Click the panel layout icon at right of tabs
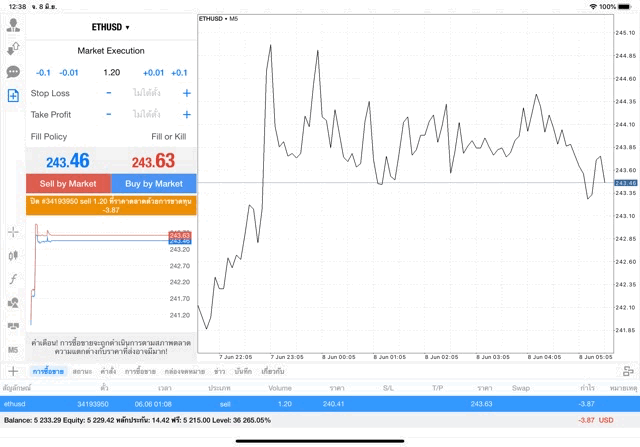This screenshot has height=447, width=640. 628,371
